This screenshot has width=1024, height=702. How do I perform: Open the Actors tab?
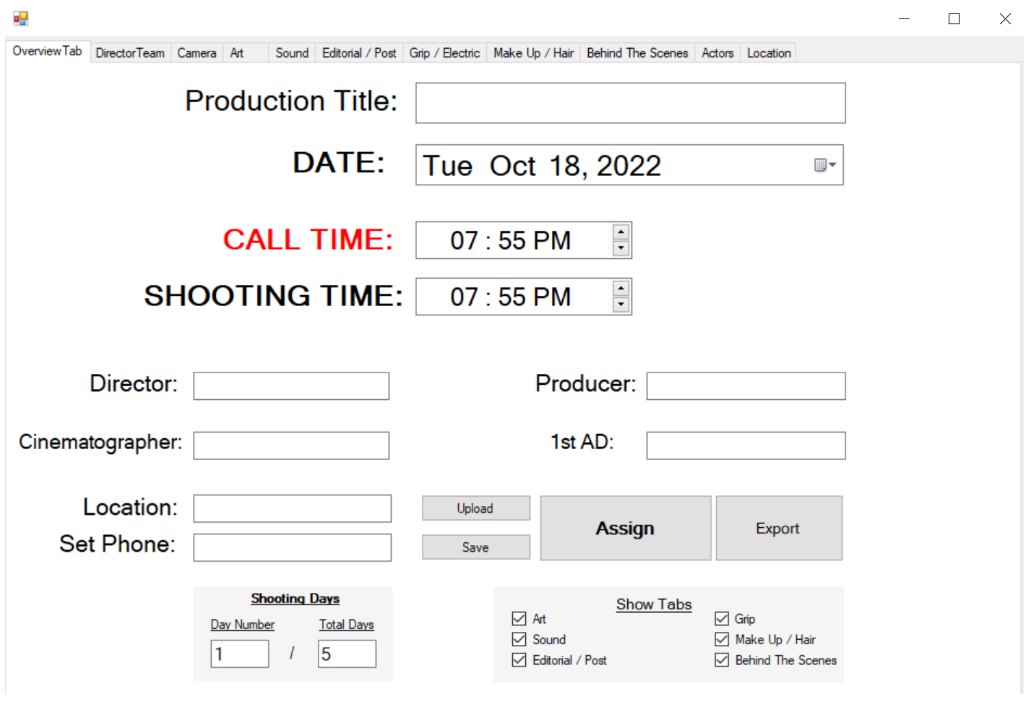click(x=718, y=53)
